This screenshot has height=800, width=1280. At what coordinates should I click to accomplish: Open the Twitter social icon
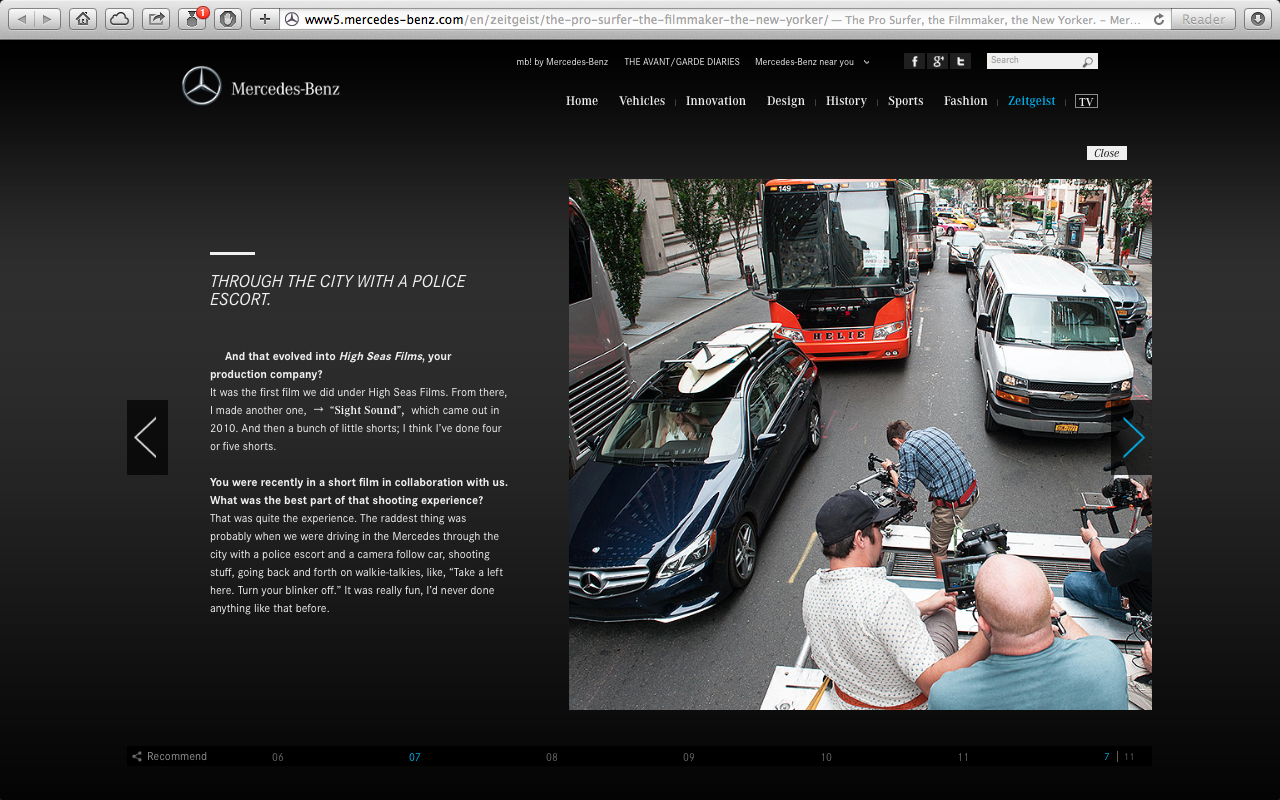(x=960, y=61)
